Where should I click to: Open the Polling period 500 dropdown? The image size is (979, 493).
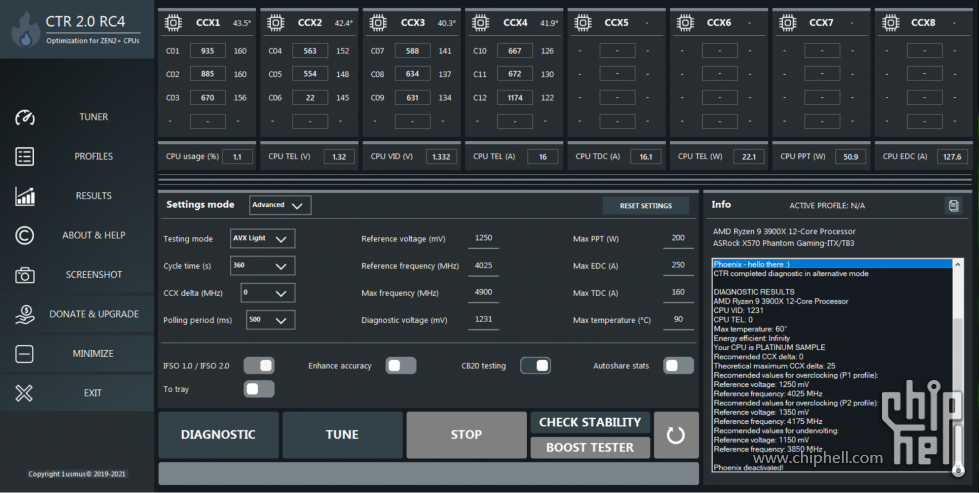coord(270,320)
